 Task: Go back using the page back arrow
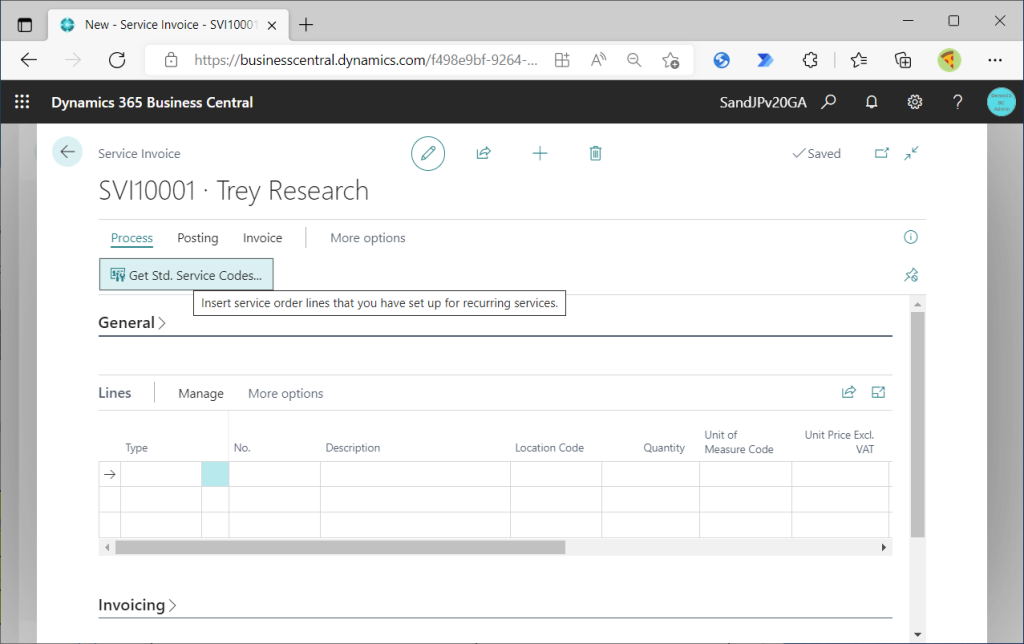click(67, 152)
